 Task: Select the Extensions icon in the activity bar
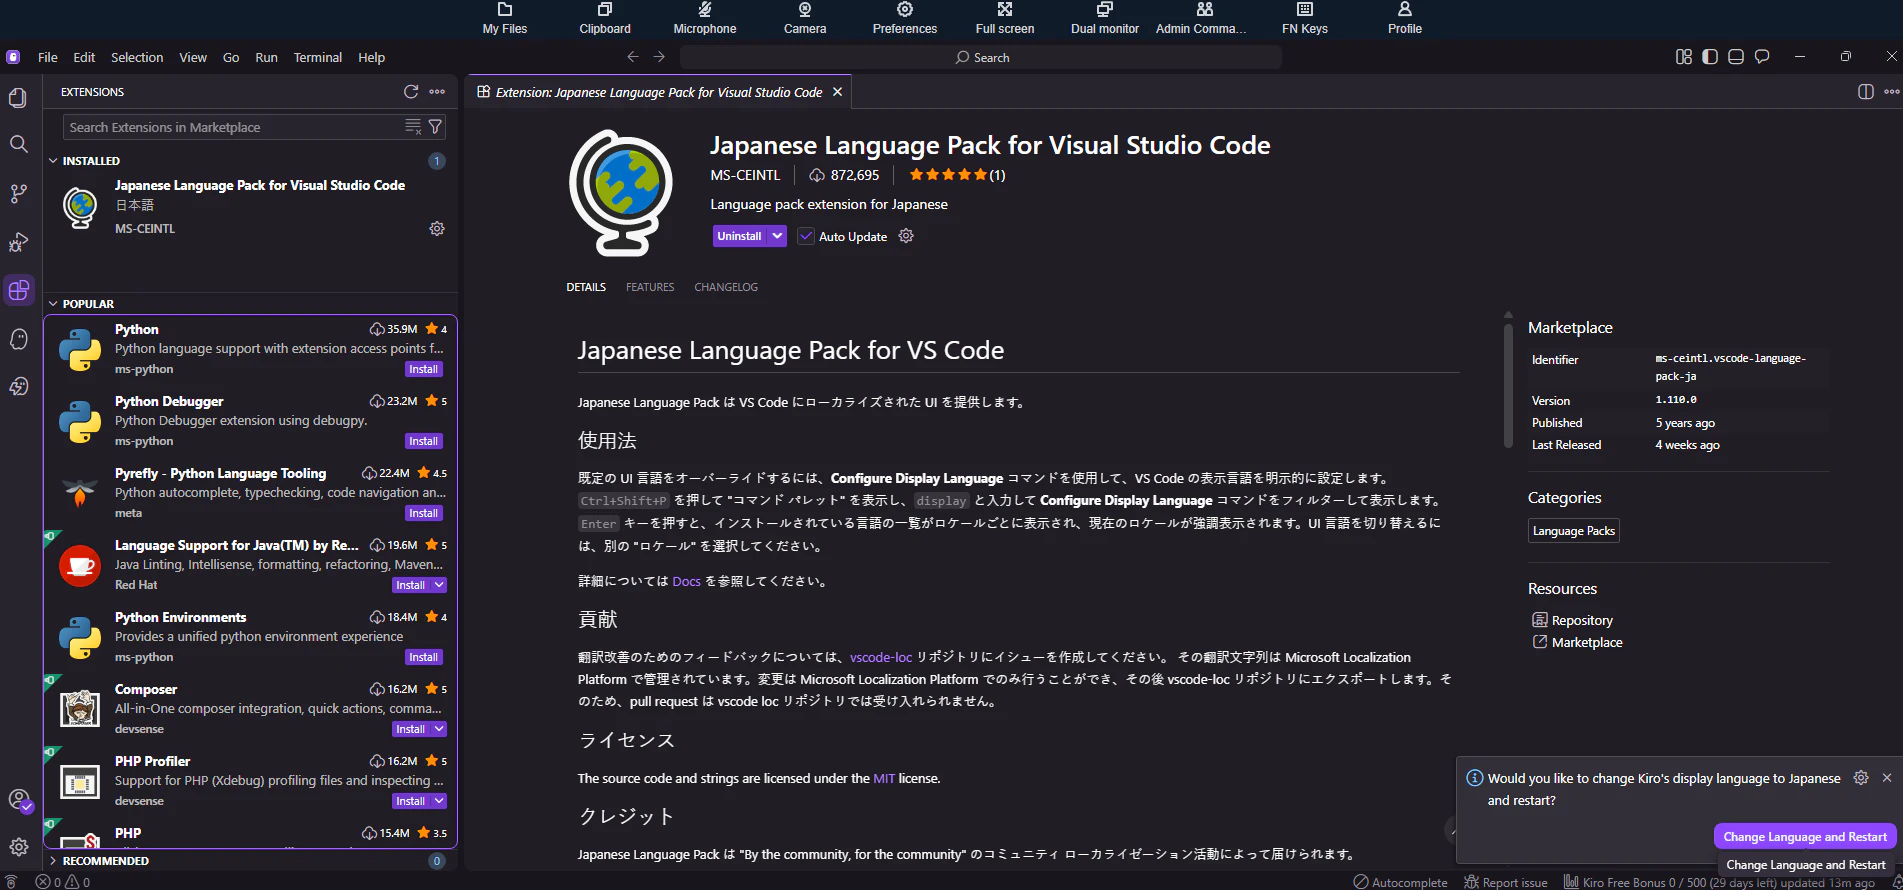point(18,291)
